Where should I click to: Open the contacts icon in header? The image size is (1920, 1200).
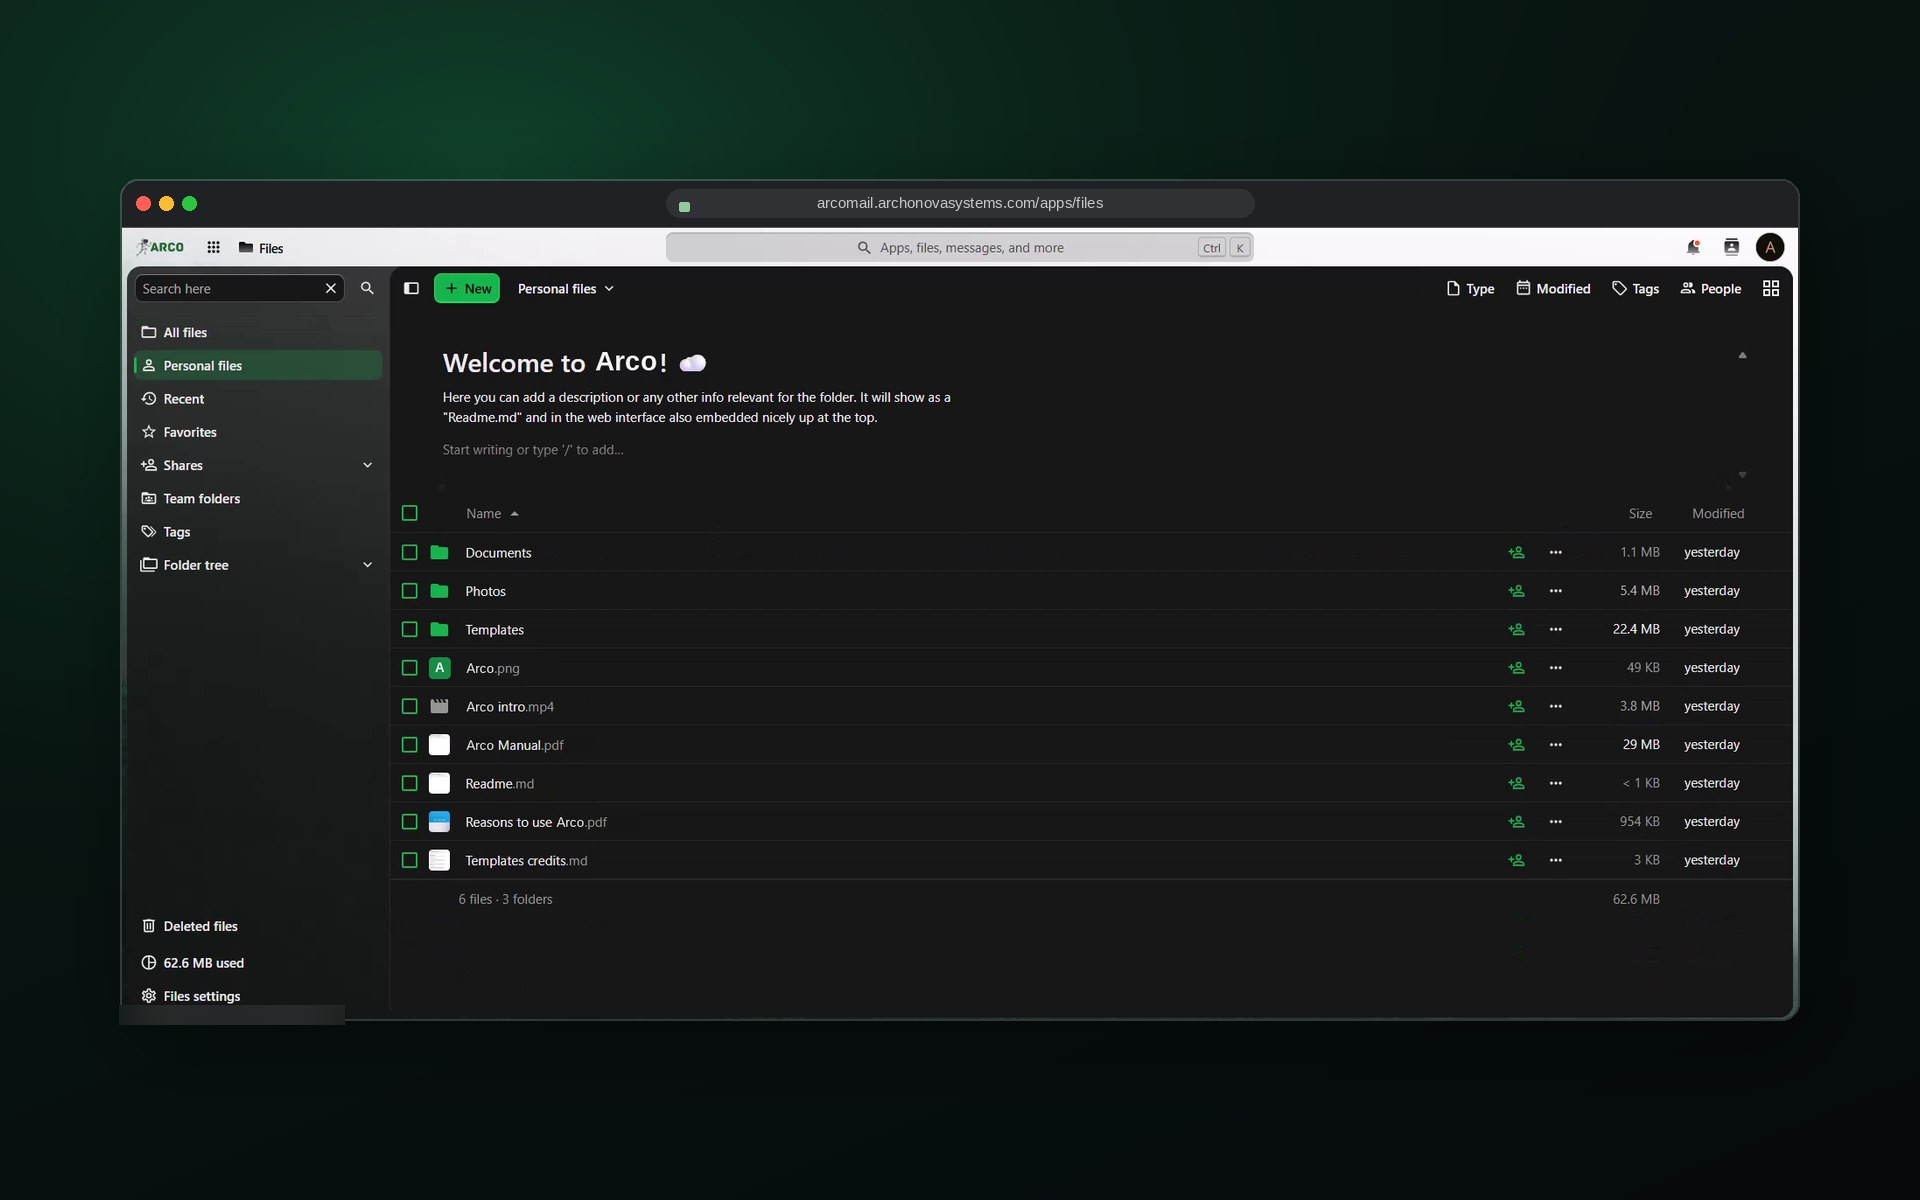1731,247
